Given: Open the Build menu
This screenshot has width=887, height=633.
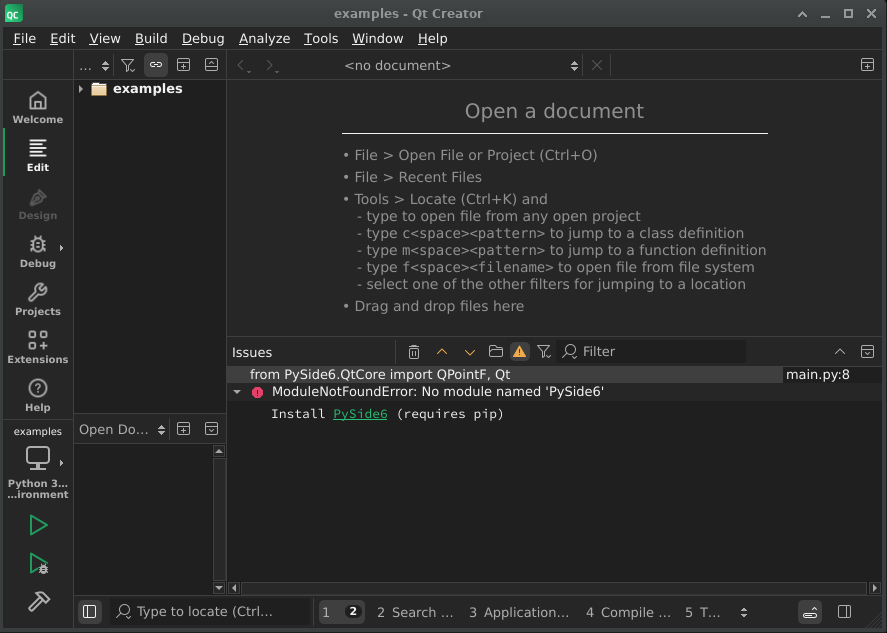Looking at the screenshot, I should [x=151, y=38].
